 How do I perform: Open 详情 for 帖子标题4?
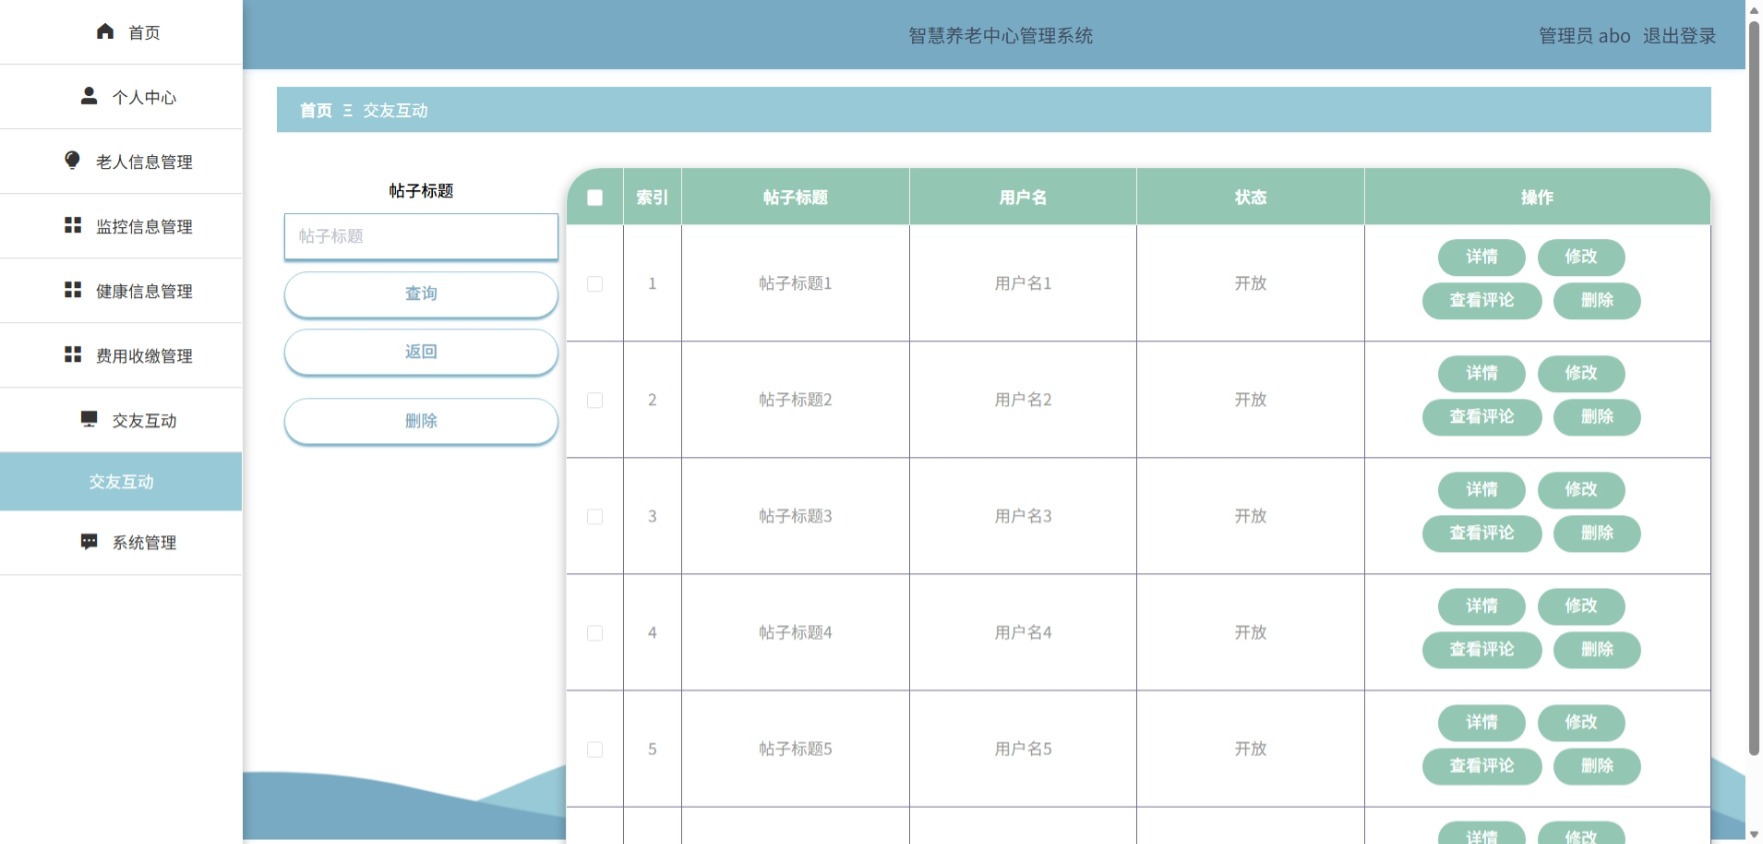(x=1481, y=606)
